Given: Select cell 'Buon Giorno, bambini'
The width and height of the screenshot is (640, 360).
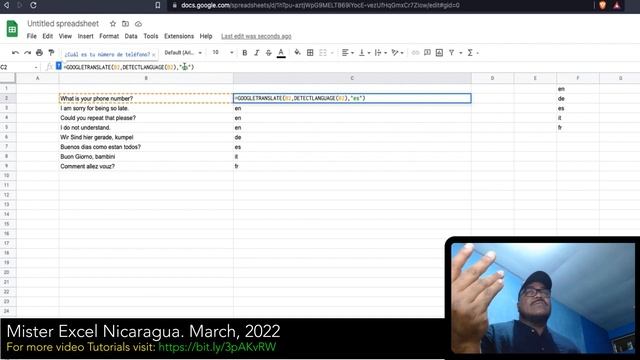Looking at the screenshot, I should [146, 157].
